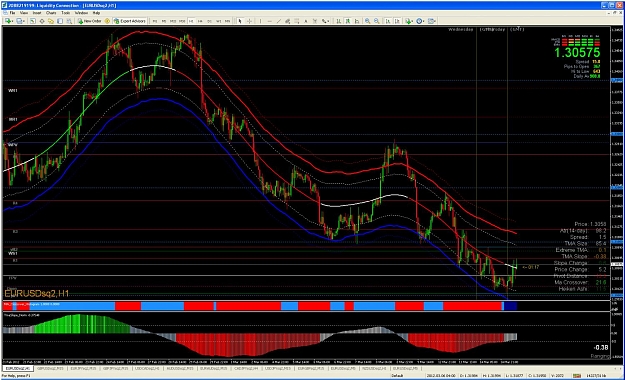Viewport: 625px width, 380px height.
Task: Select the standard arrow cursor tool
Action: coord(240,21)
